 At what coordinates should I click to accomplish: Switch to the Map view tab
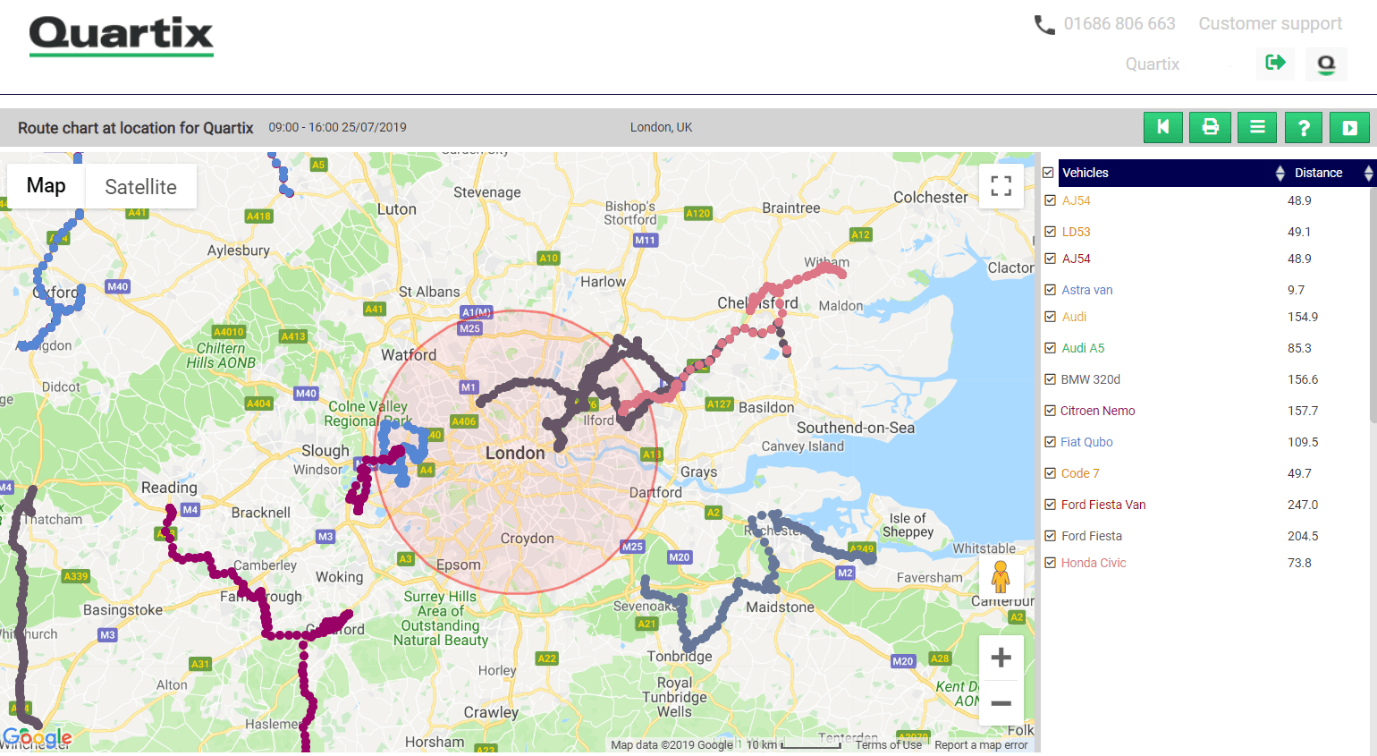coord(45,186)
